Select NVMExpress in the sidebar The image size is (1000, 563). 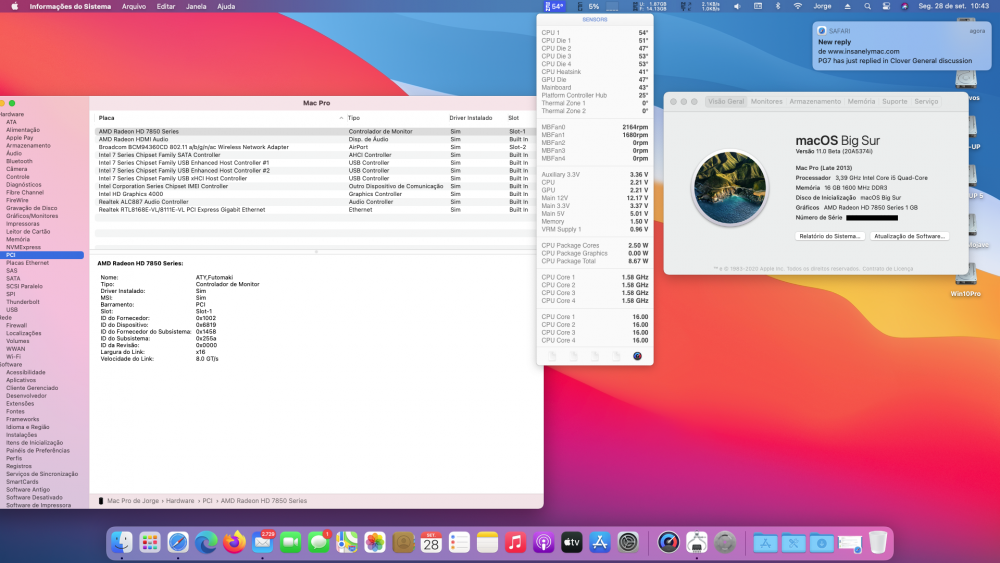24,247
